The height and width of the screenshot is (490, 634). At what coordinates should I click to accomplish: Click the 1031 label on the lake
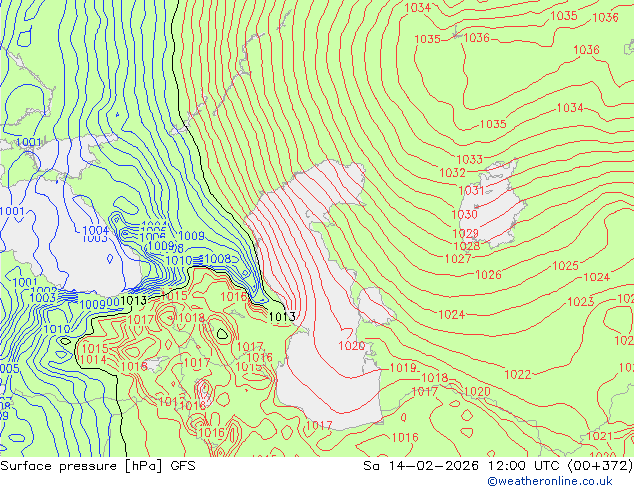coord(471,190)
